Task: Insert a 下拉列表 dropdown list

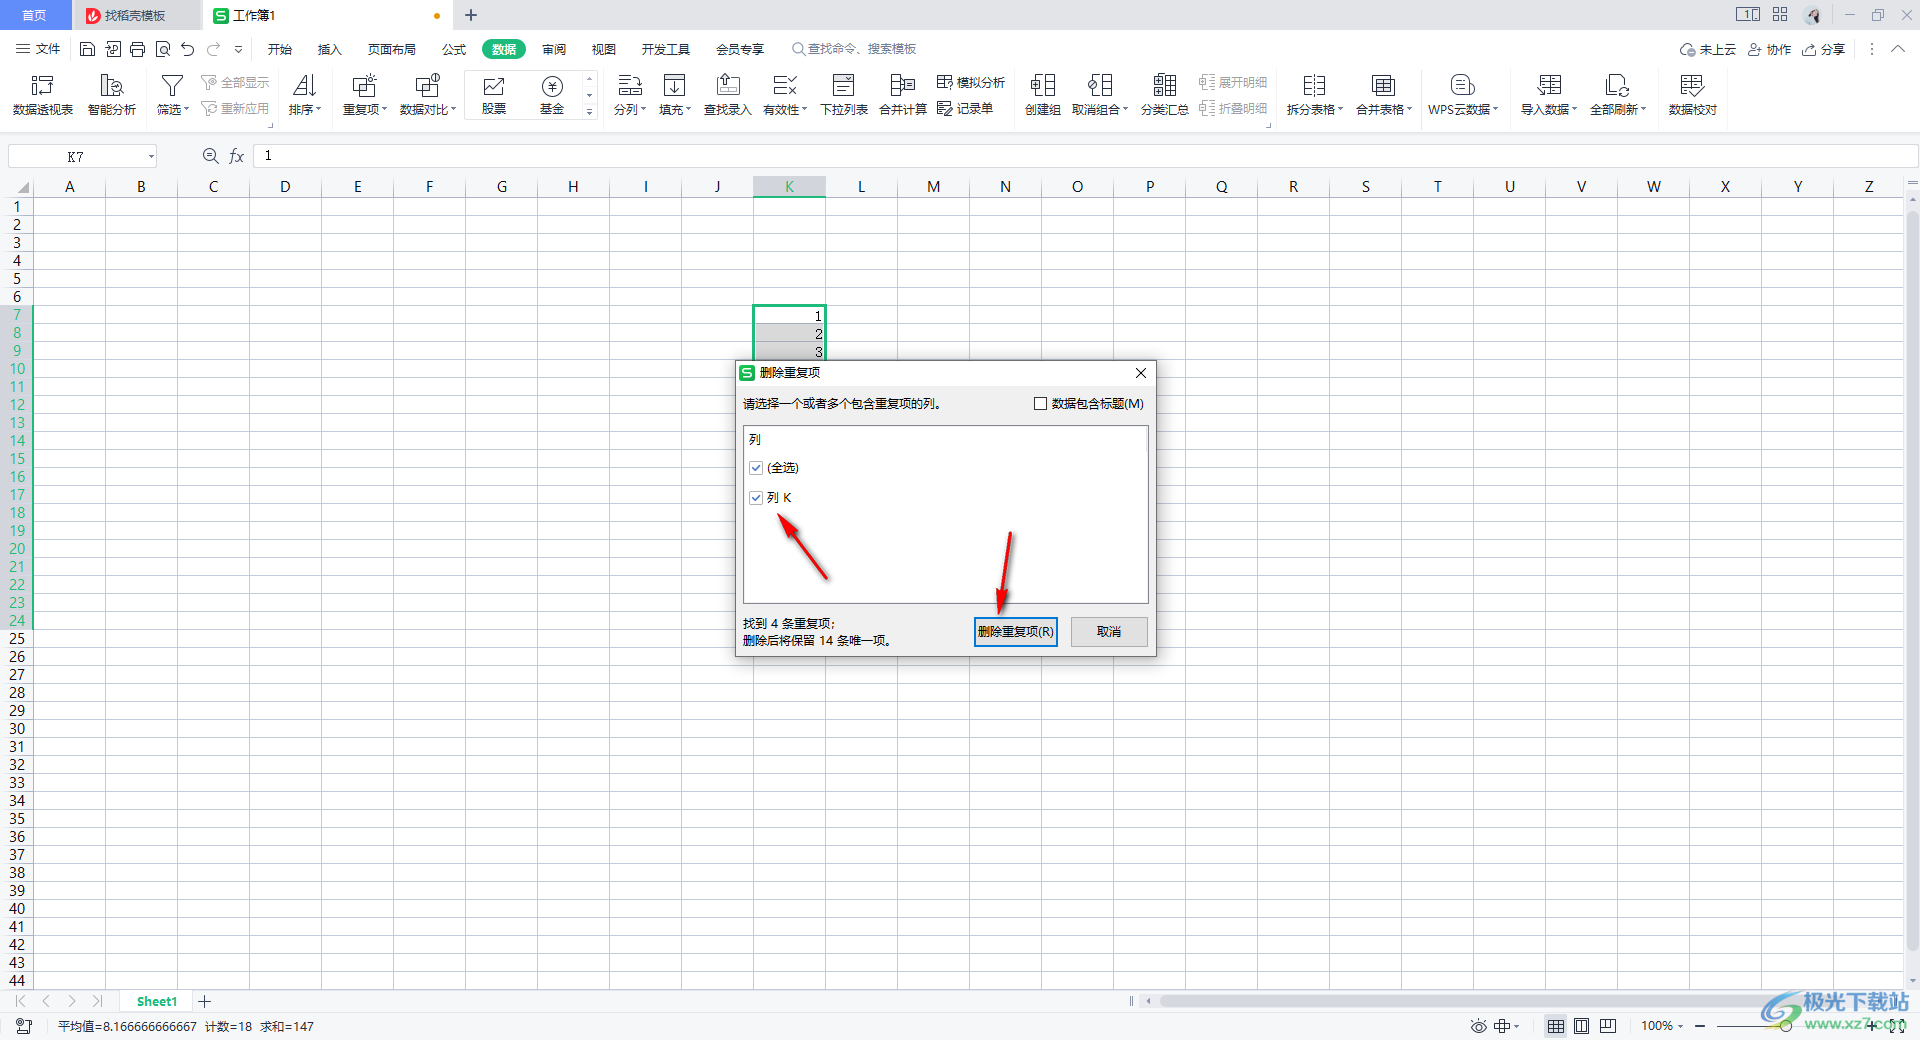Action: pyautogui.click(x=844, y=95)
